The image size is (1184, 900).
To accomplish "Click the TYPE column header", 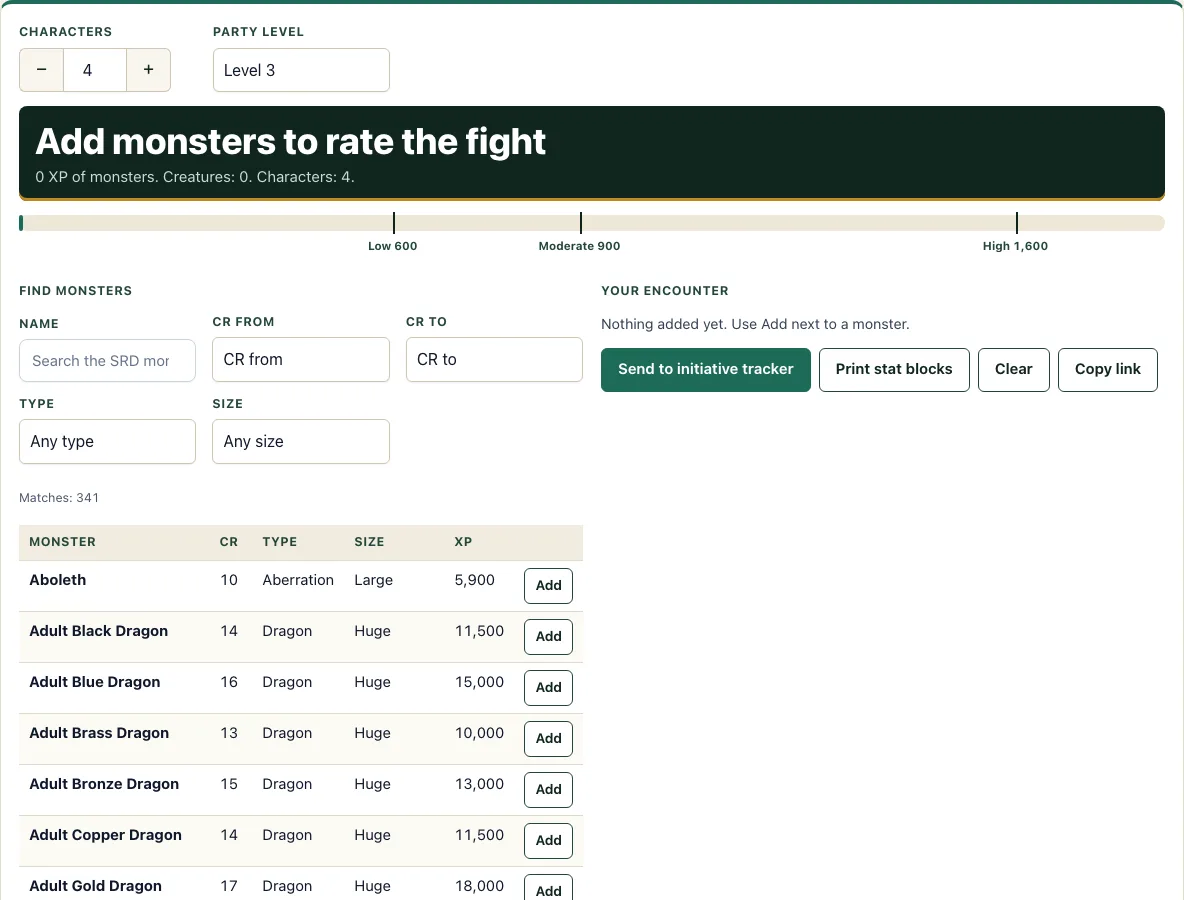I will tap(280, 542).
